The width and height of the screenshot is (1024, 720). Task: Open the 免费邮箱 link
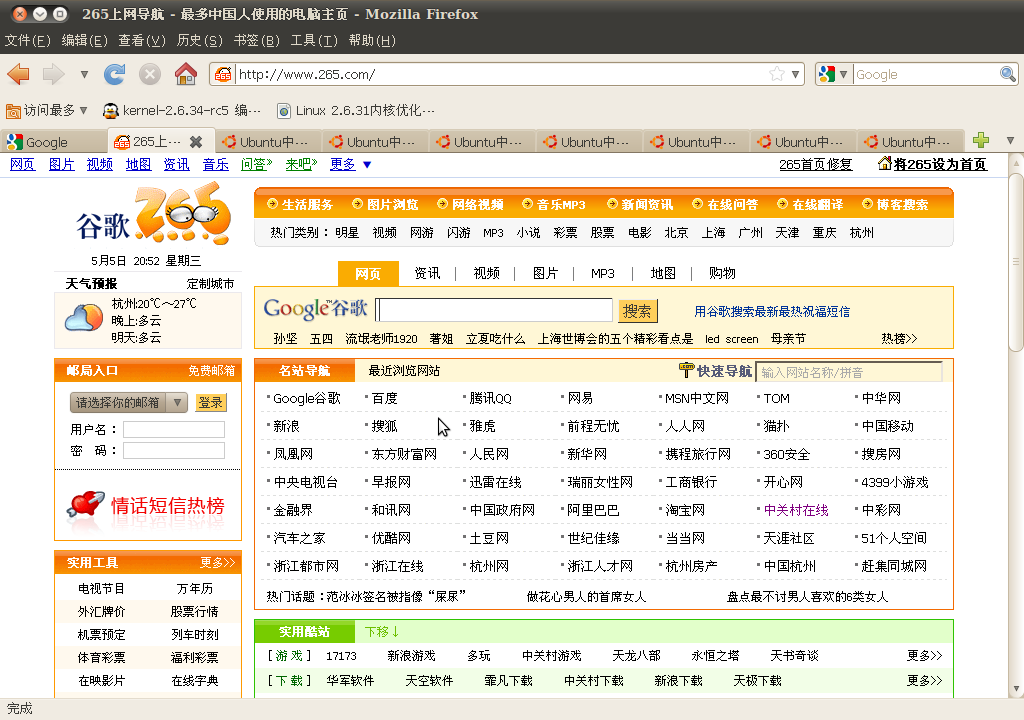pyautogui.click(x=212, y=370)
